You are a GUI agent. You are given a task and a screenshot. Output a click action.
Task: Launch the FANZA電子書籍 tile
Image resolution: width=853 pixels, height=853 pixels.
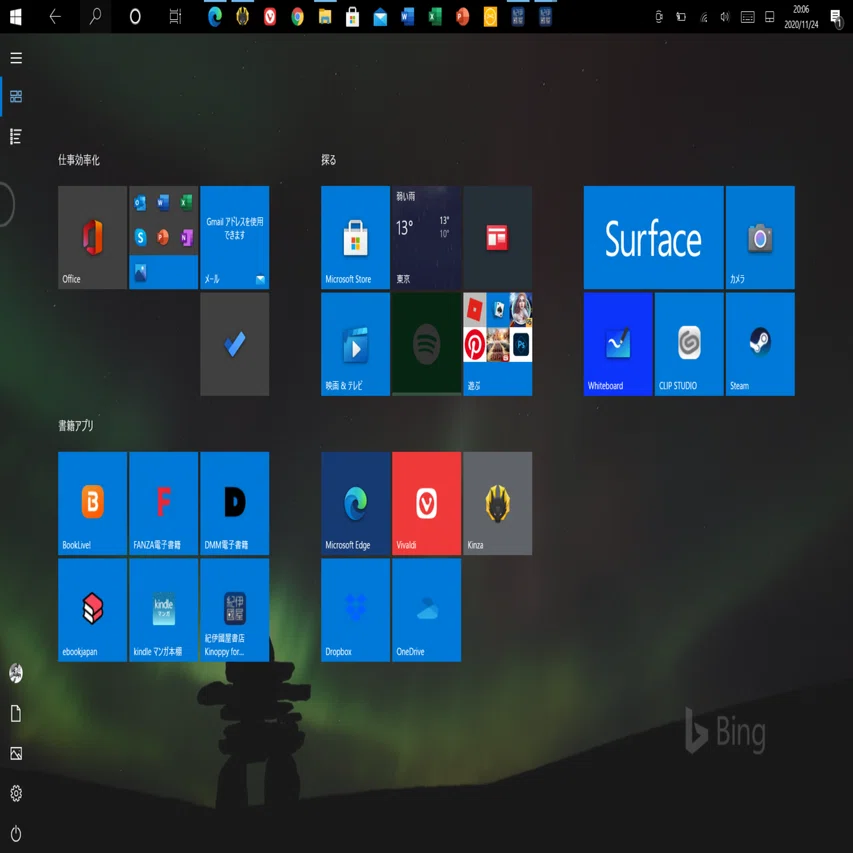pyautogui.click(x=163, y=503)
